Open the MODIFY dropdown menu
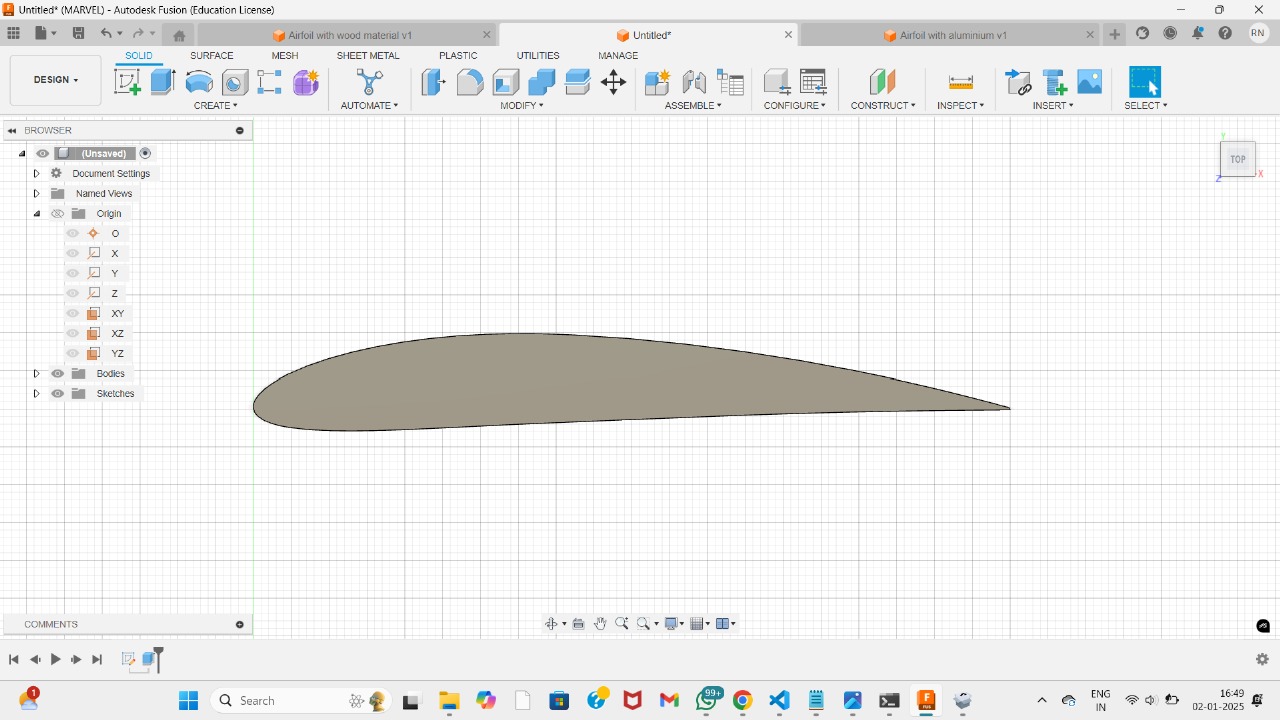The height and width of the screenshot is (720, 1280). pyautogui.click(x=522, y=106)
